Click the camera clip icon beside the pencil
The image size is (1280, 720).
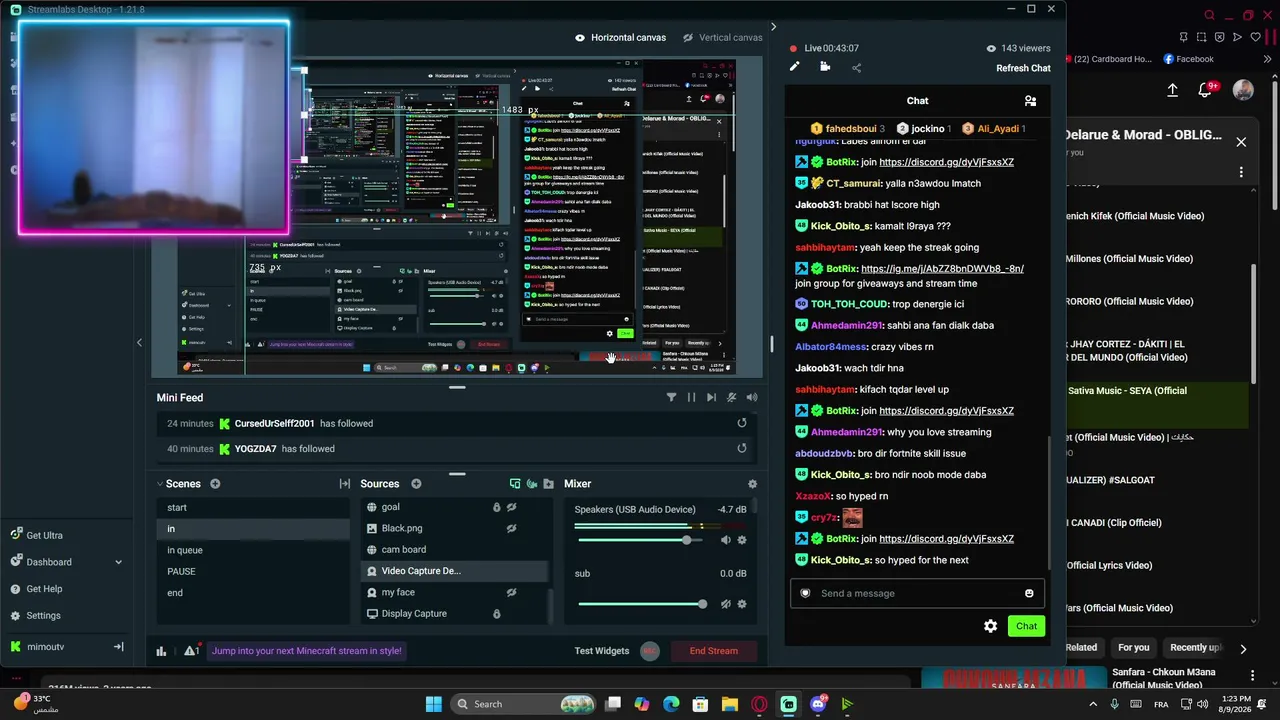(825, 67)
